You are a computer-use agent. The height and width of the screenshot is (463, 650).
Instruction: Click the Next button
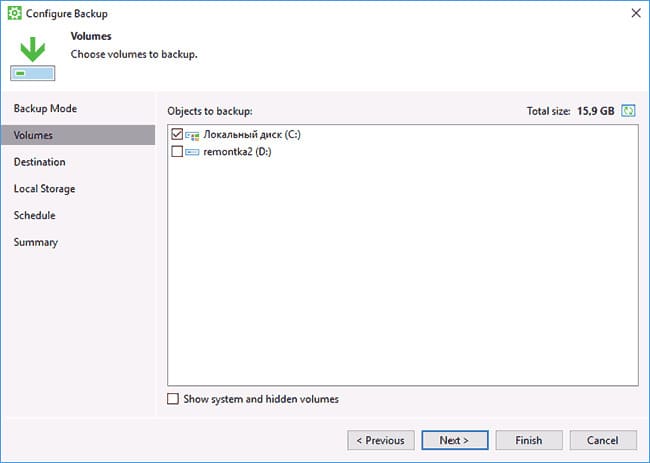[455, 440]
